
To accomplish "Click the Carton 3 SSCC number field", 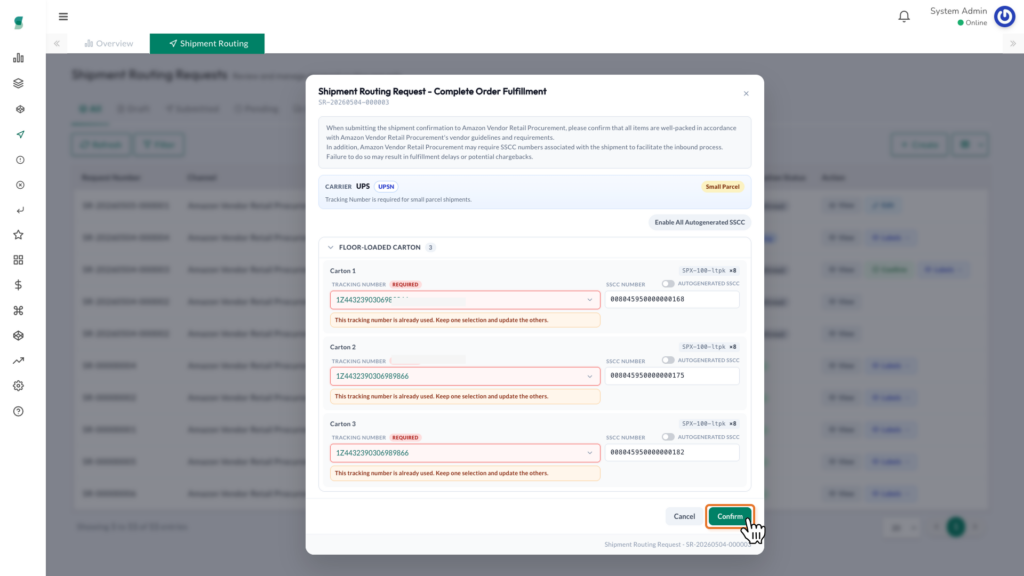I will coord(672,452).
